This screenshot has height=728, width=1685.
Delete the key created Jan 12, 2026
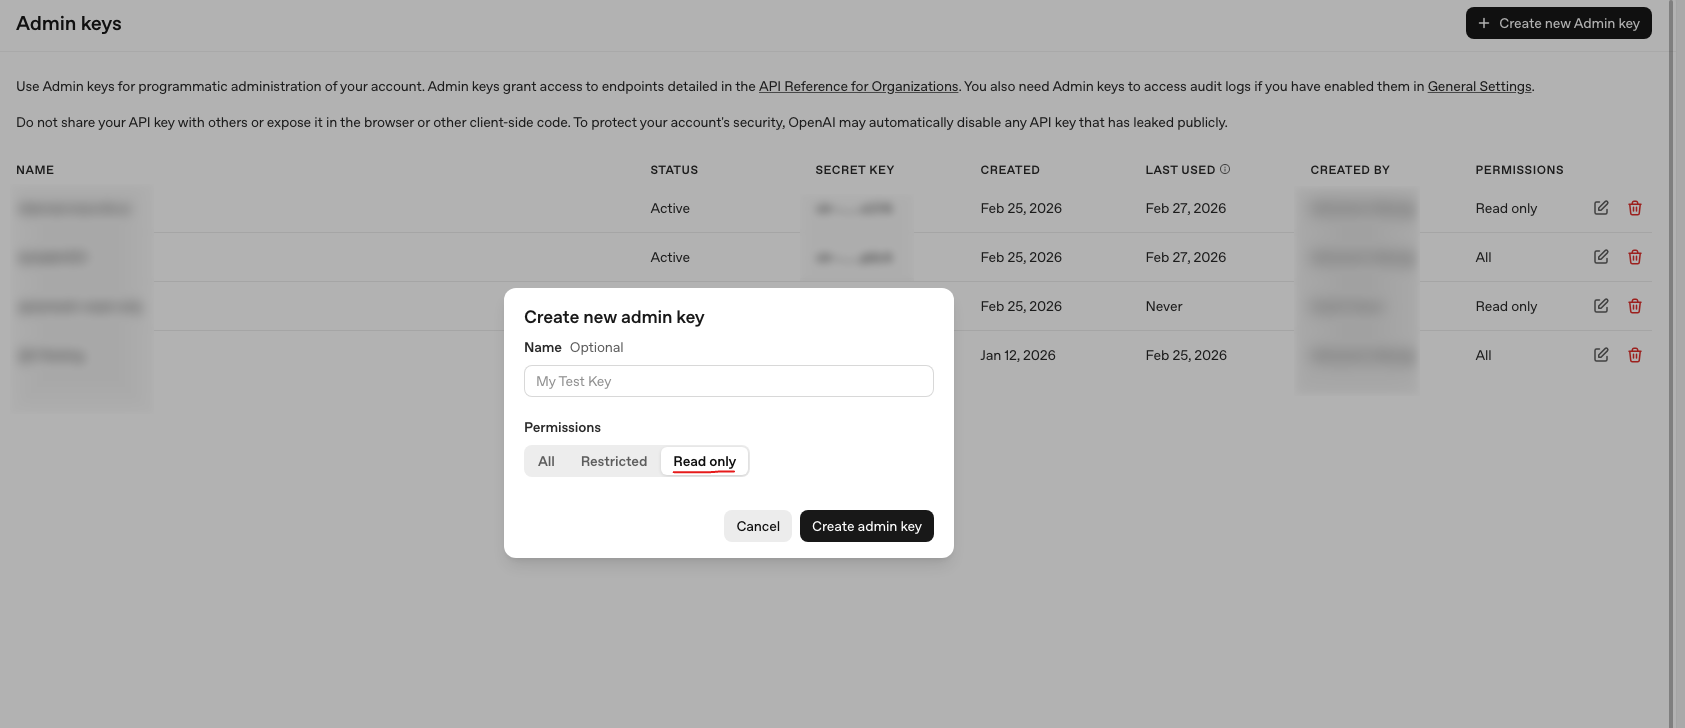(1635, 355)
